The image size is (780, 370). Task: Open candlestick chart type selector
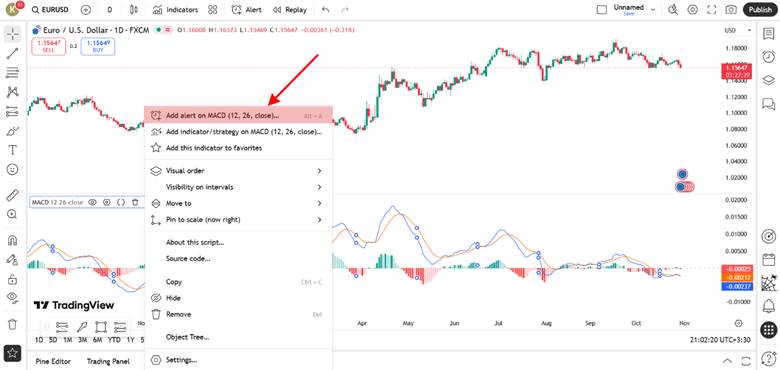tap(133, 9)
